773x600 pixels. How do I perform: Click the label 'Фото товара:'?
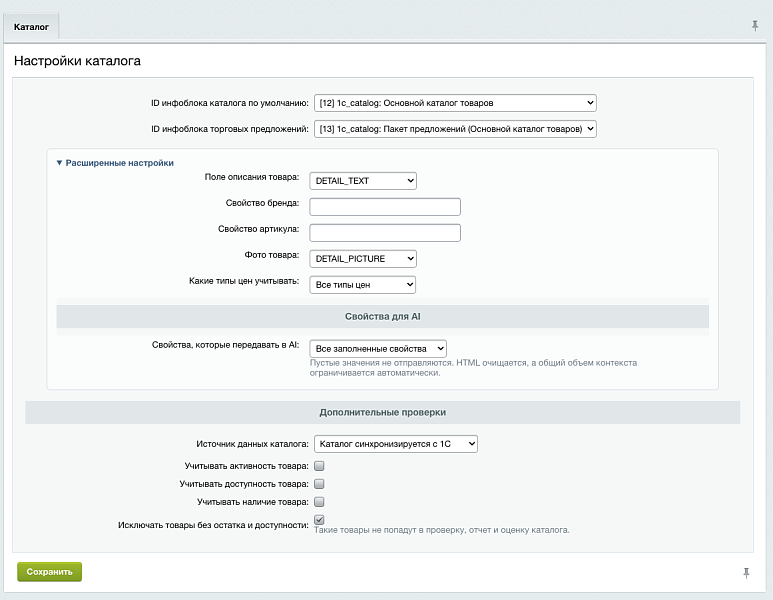[272, 255]
